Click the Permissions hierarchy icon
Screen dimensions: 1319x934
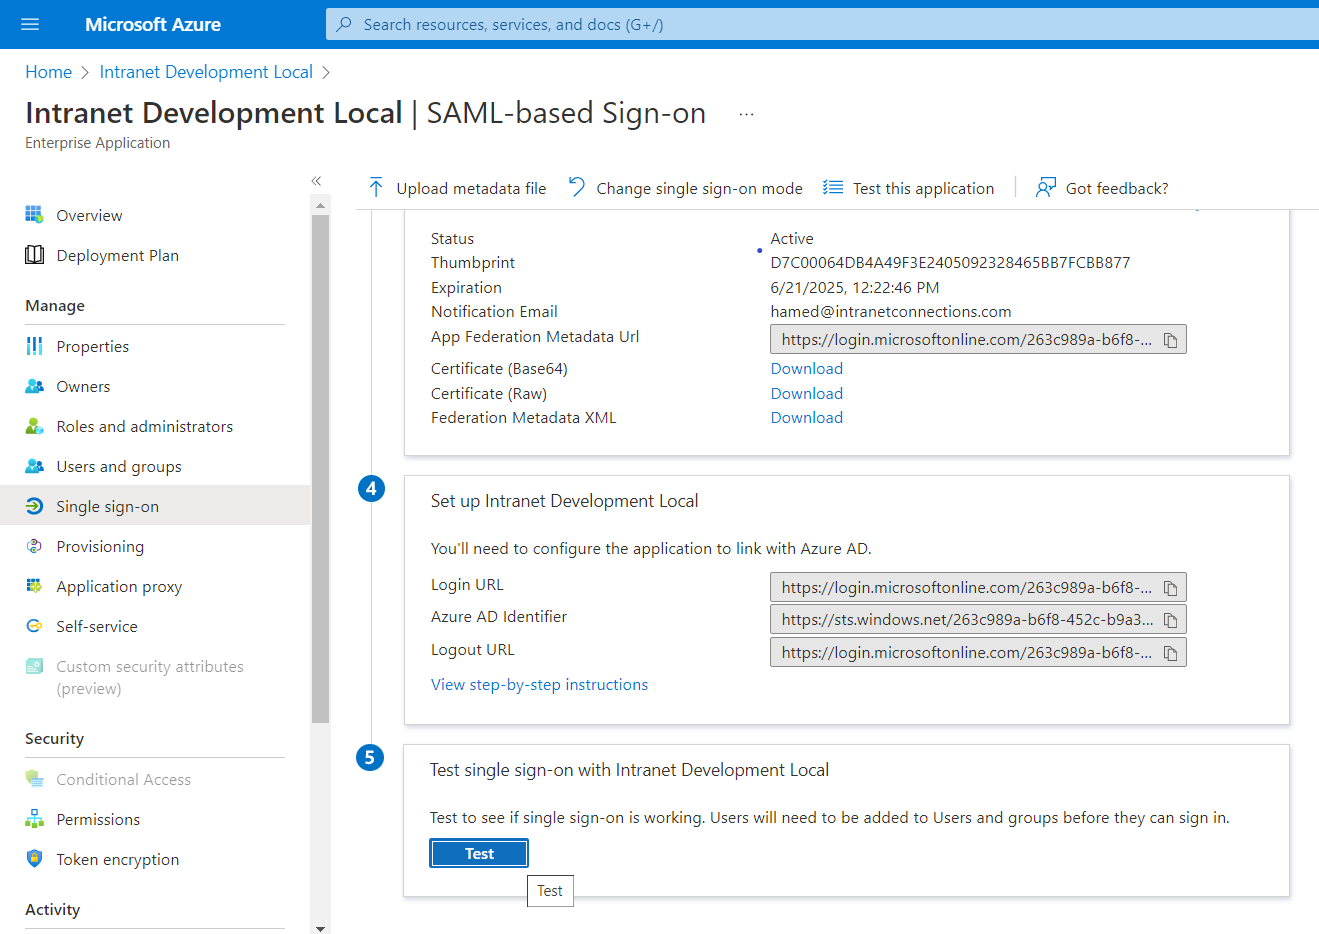pos(34,819)
